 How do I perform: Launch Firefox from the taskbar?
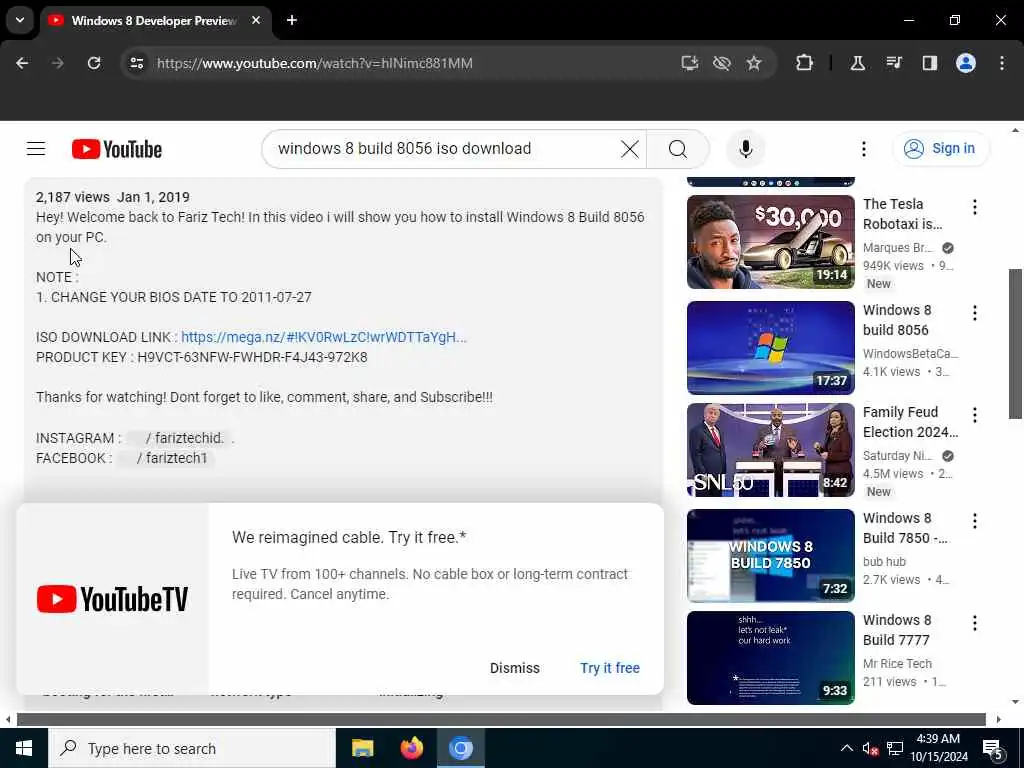411,748
